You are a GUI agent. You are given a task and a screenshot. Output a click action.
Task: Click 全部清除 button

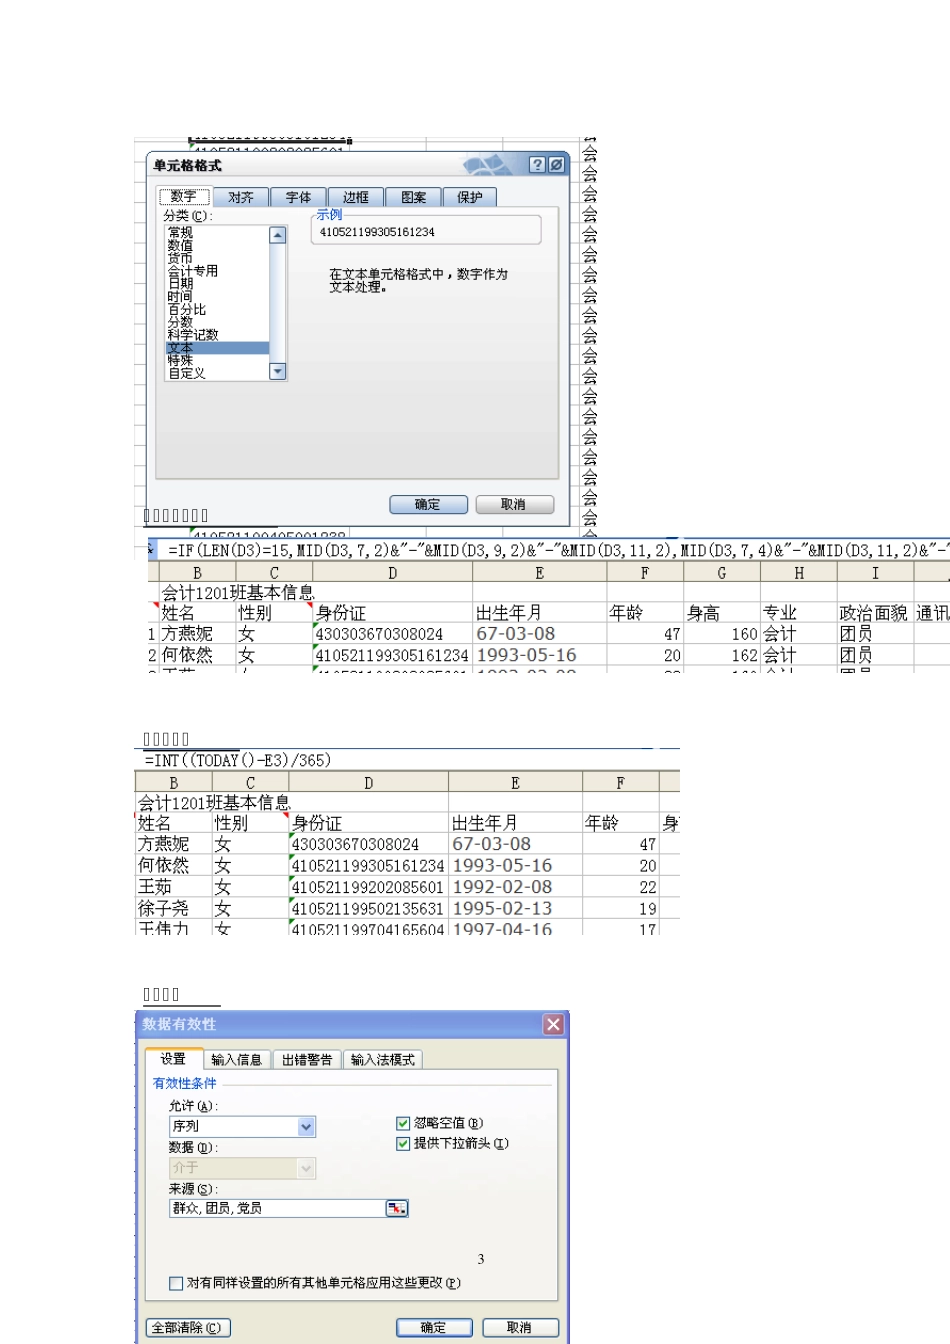click(188, 1328)
